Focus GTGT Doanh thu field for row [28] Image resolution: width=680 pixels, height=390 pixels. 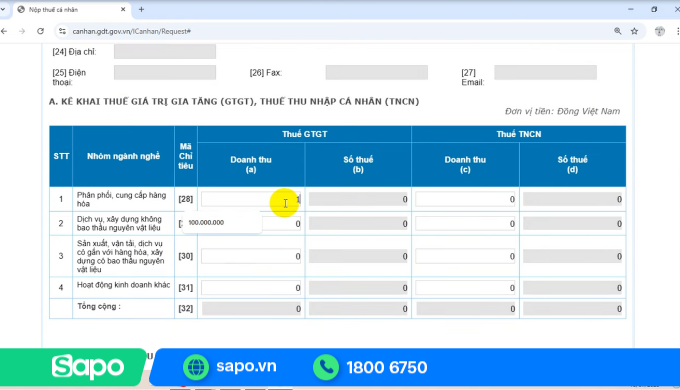(x=251, y=199)
